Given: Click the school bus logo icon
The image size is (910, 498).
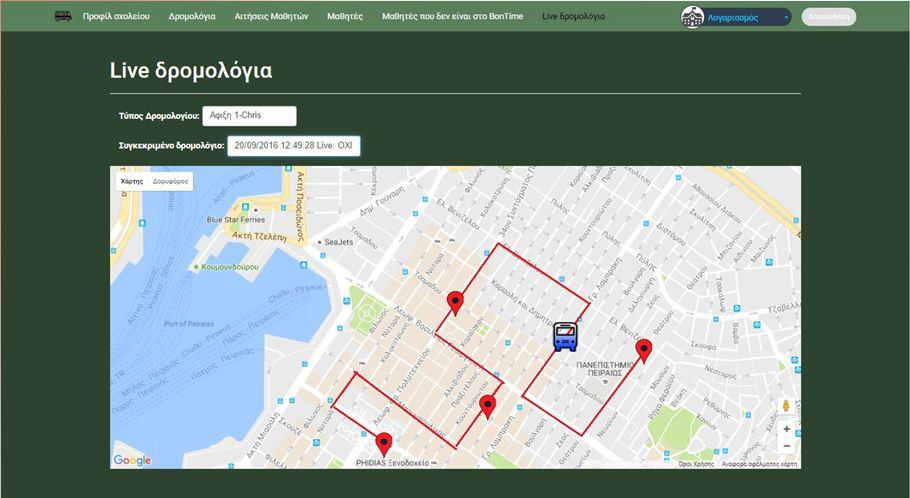Looking at the screenshot, I should tap(63, 16).
